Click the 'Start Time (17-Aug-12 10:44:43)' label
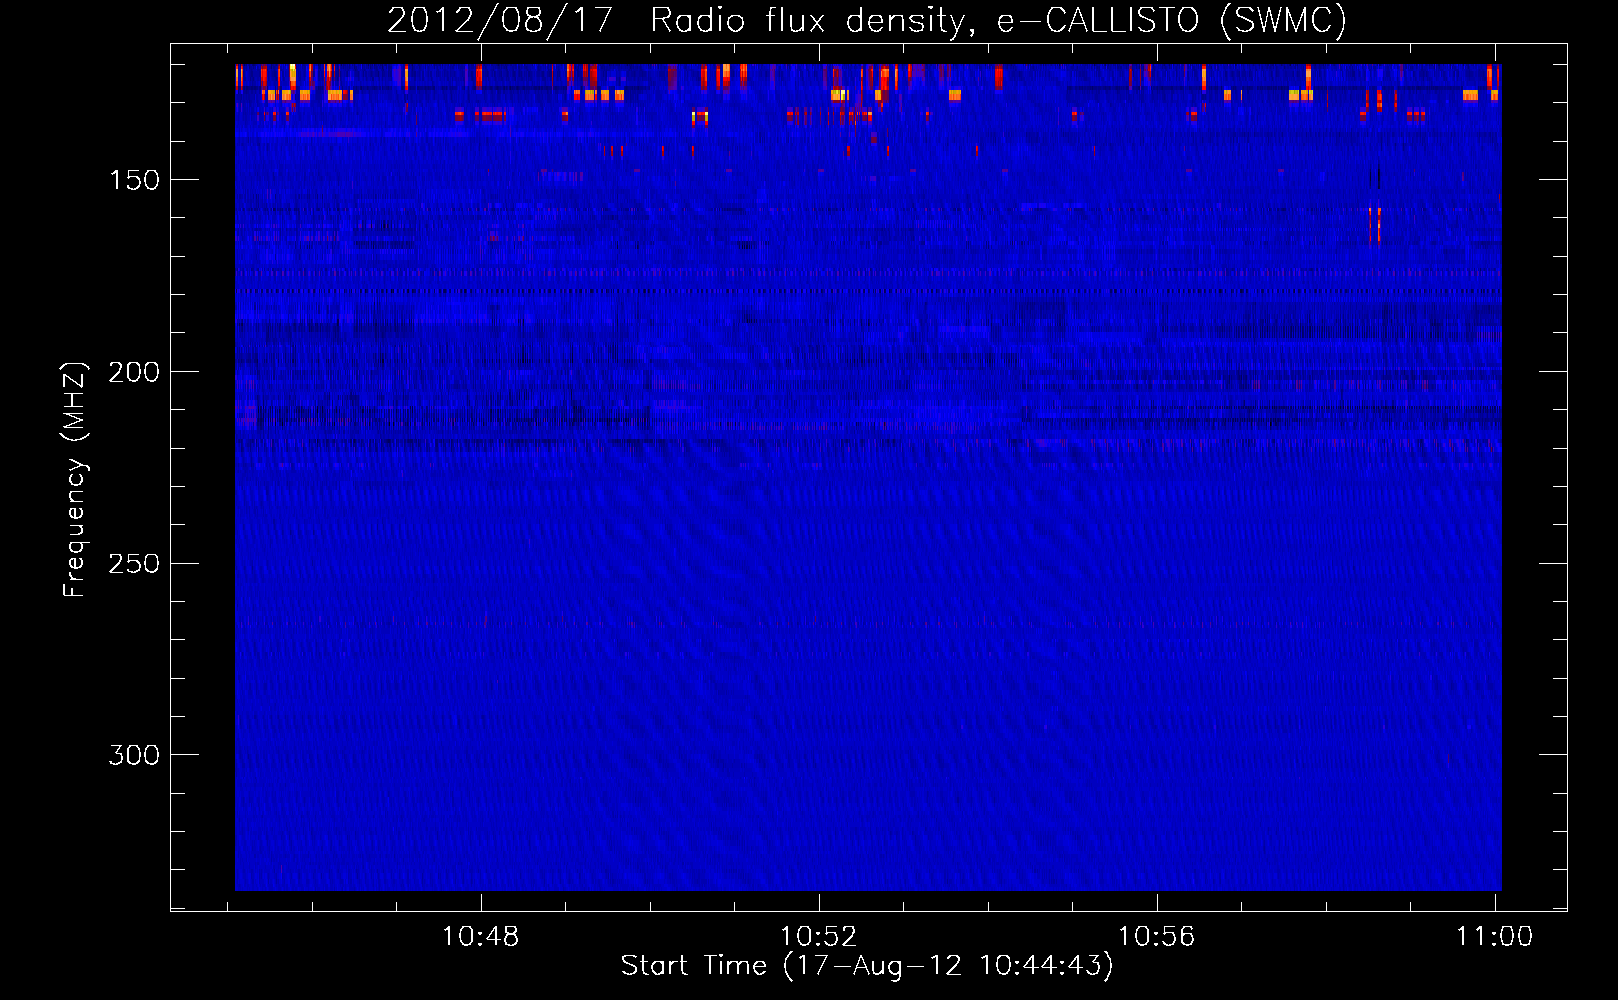The image size is (1618, 1000). [867, 966]
